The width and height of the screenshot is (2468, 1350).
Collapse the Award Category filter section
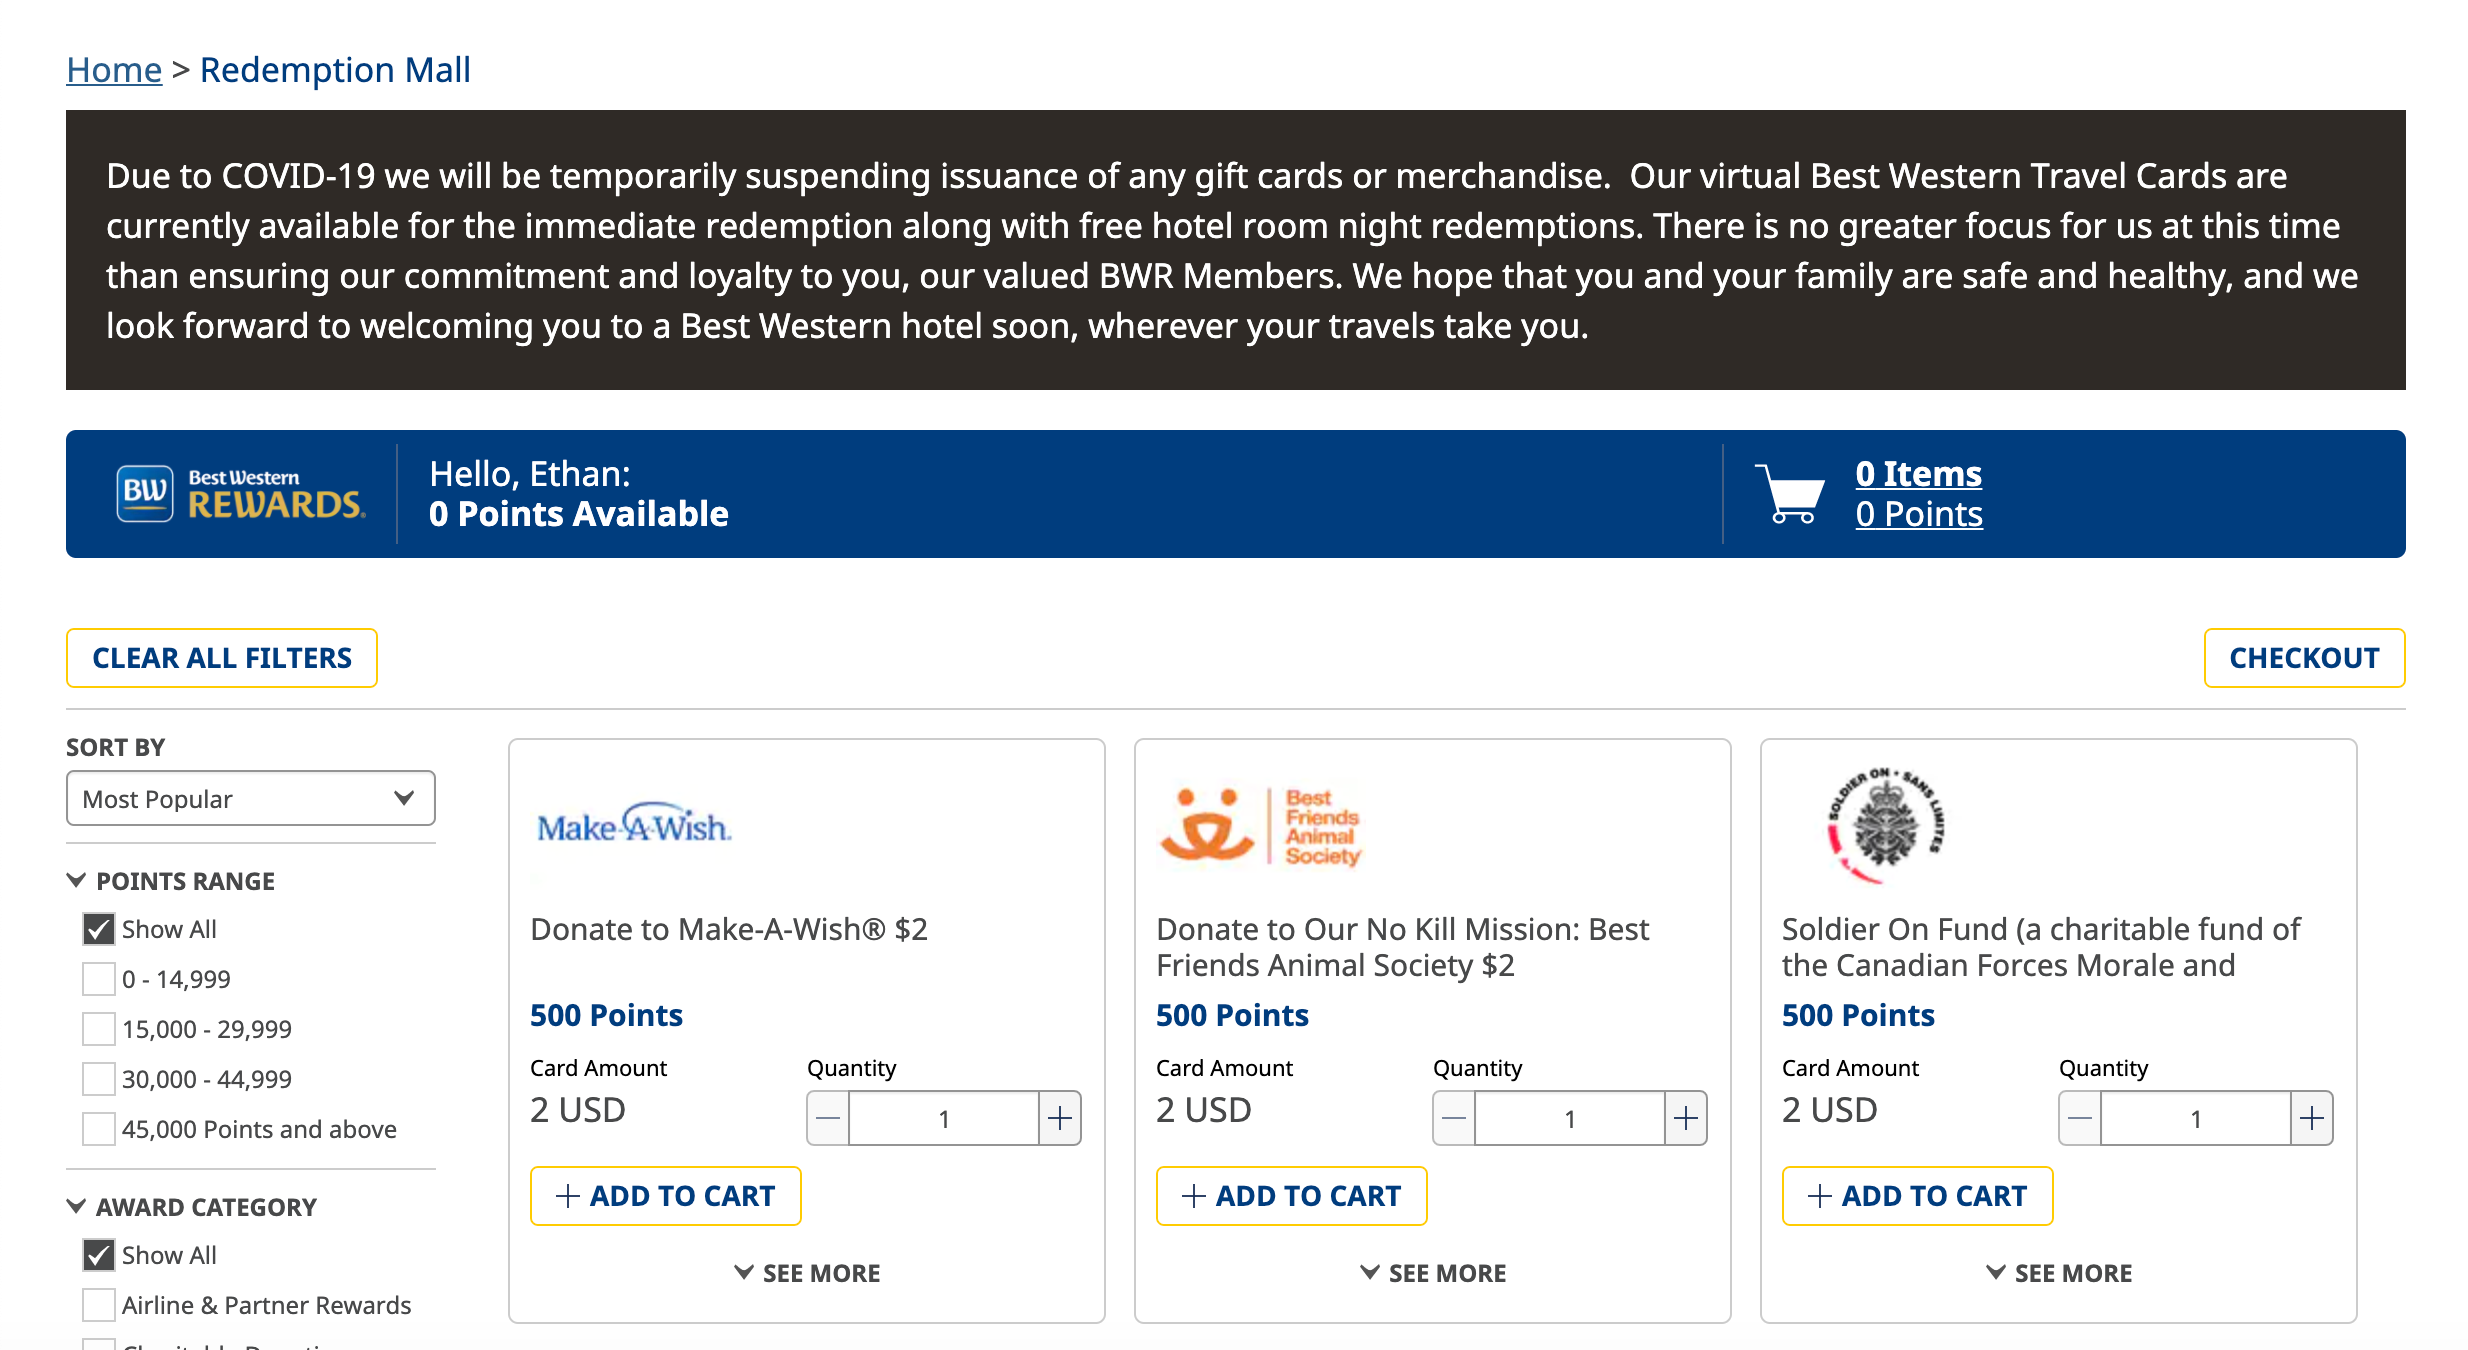pyautogui.click(x=190, y=1207)
